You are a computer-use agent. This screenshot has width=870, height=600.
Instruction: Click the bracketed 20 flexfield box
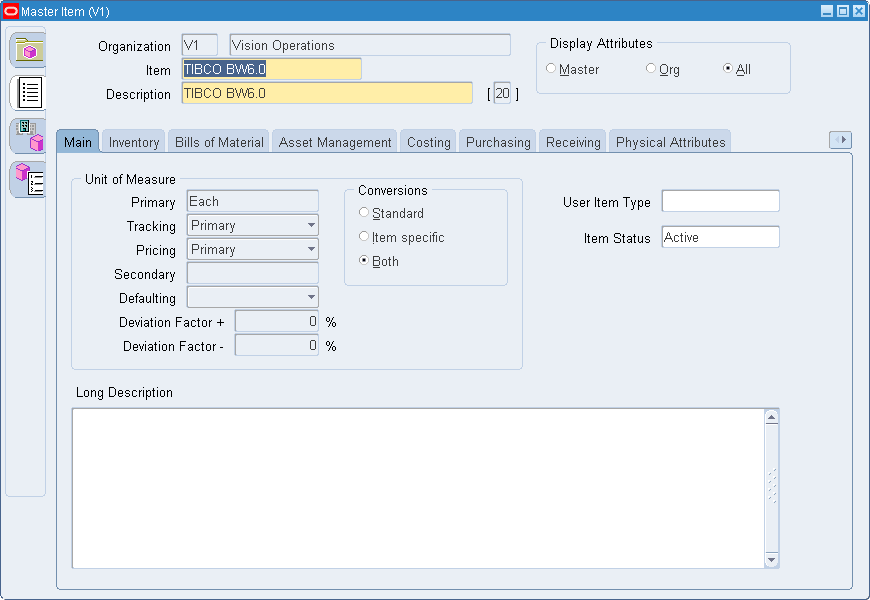click(502, 93)
